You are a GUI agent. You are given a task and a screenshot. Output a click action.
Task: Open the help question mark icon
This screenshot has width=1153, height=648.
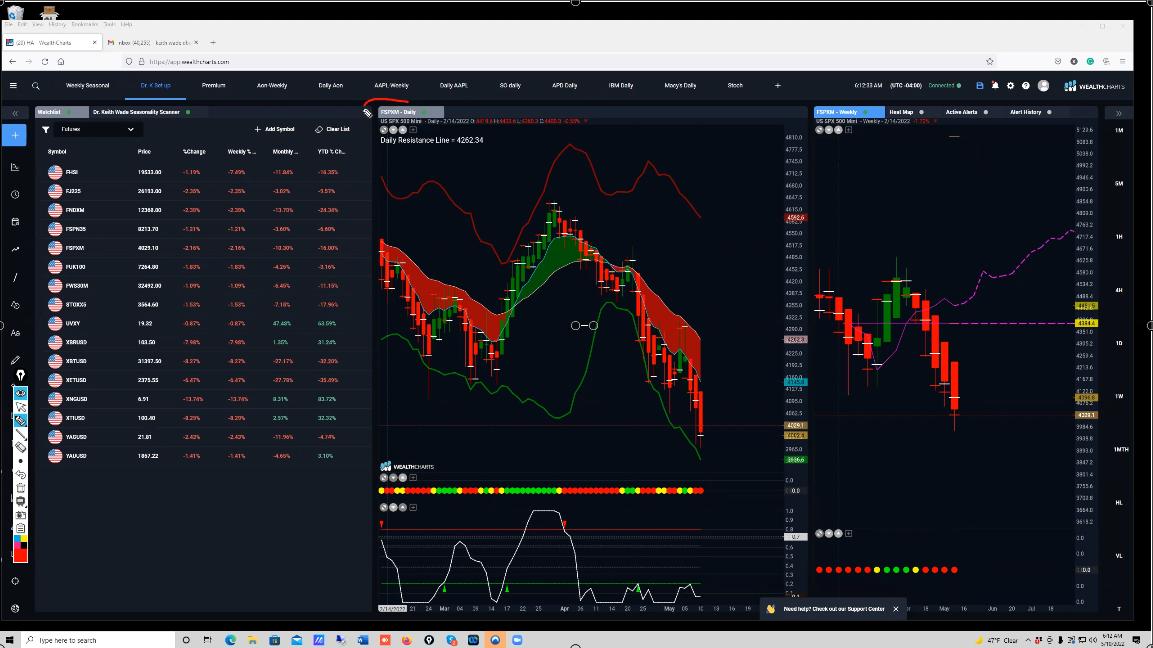point(1026,86)
